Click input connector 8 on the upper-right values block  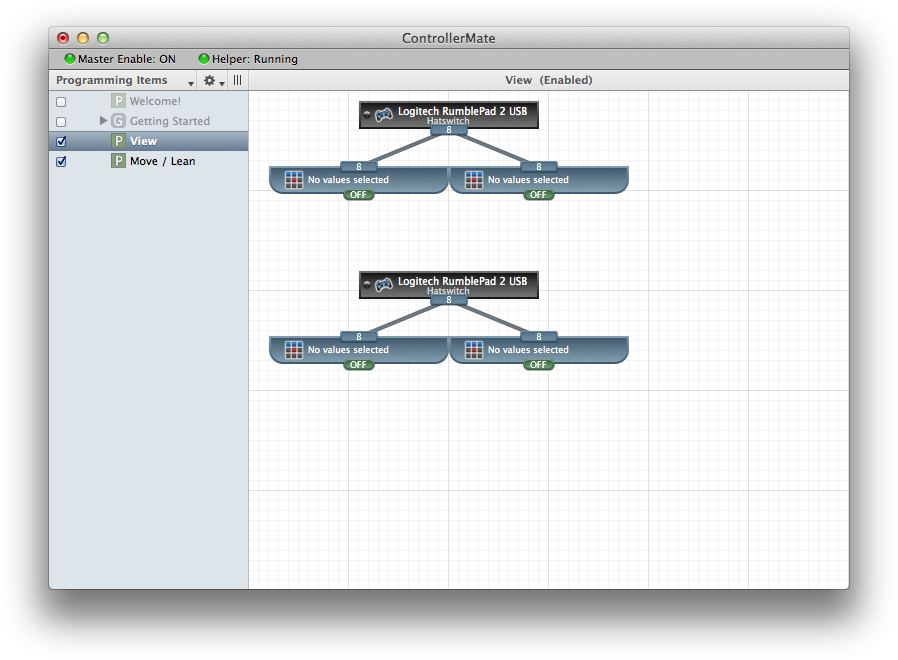point(539,167)
